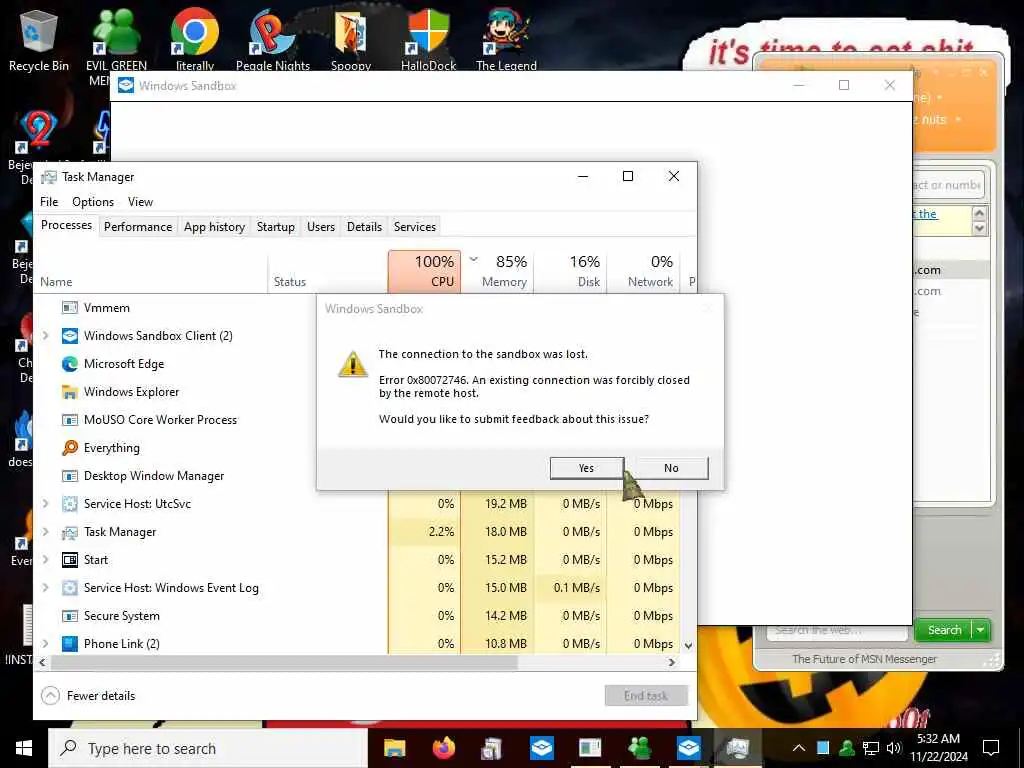Expand Service Host: Windows Event Log row
1024x768 pixels.
tap(45, 588)
